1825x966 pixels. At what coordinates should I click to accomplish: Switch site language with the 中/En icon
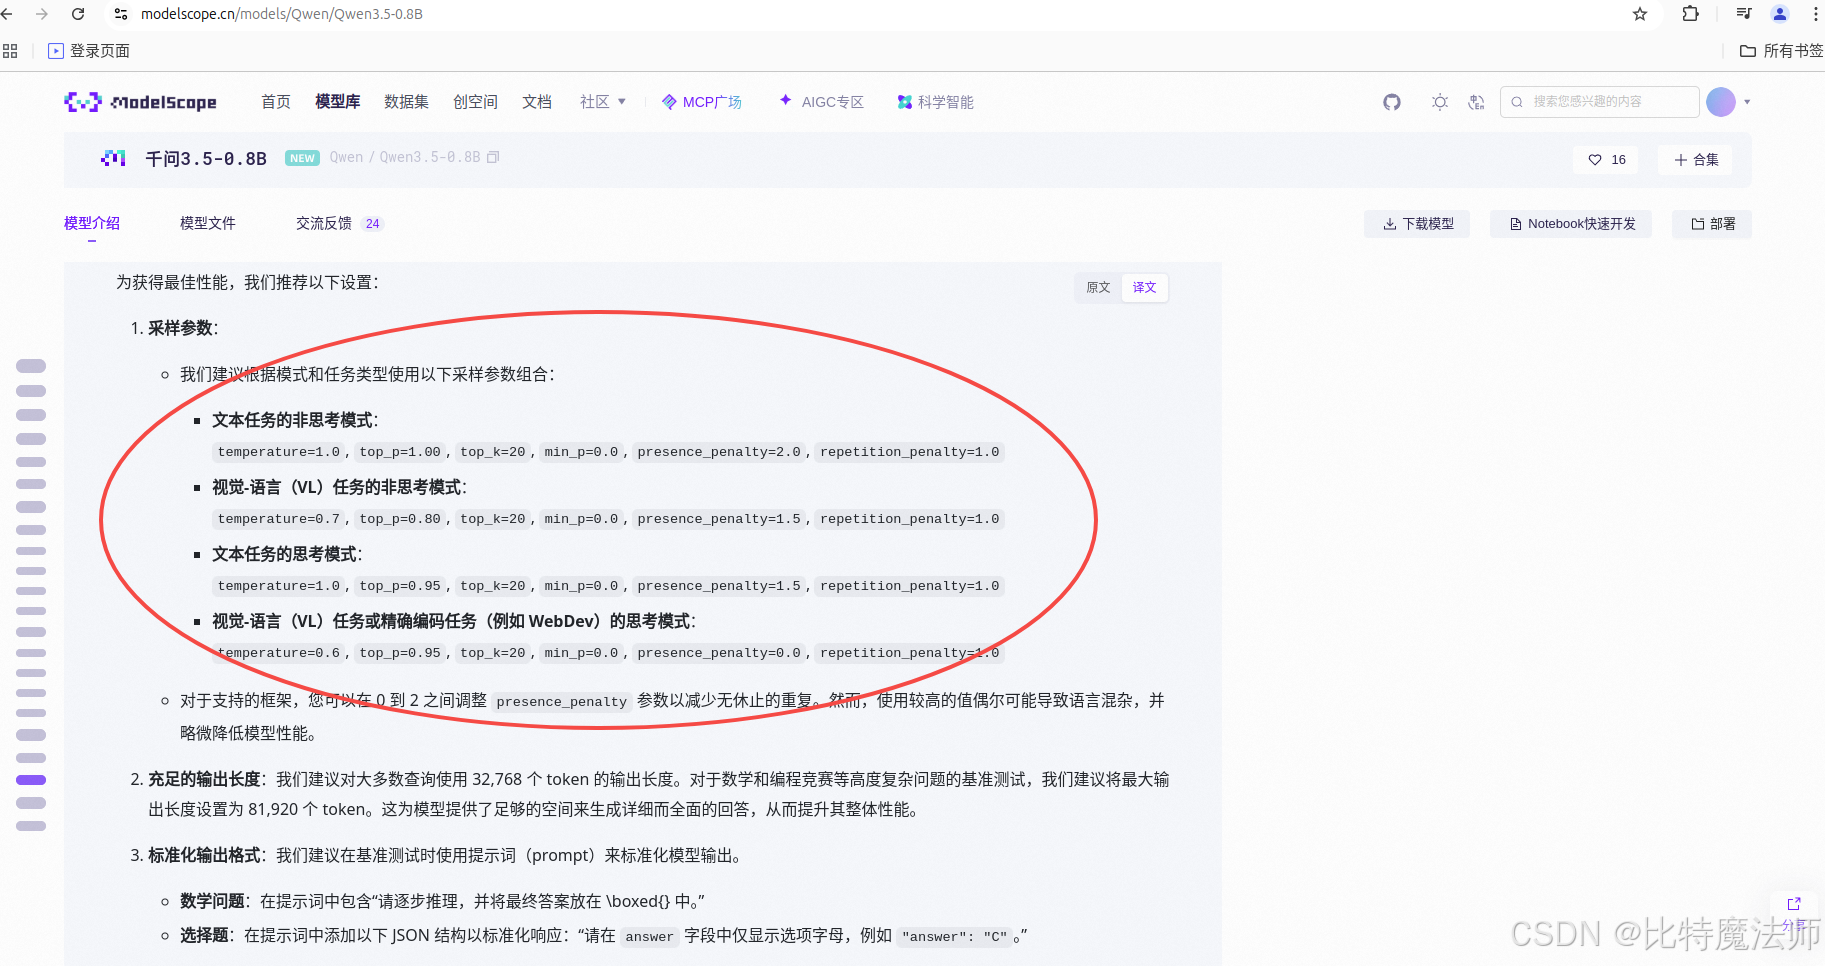pos(1476,102)
